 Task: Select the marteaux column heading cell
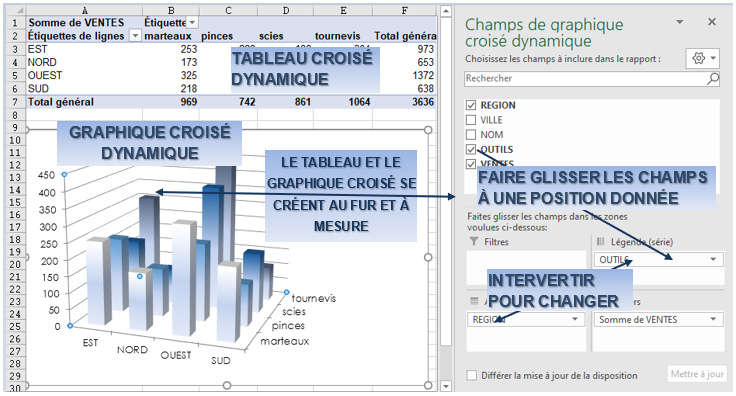pyautogui.click(x=171, y=36)
